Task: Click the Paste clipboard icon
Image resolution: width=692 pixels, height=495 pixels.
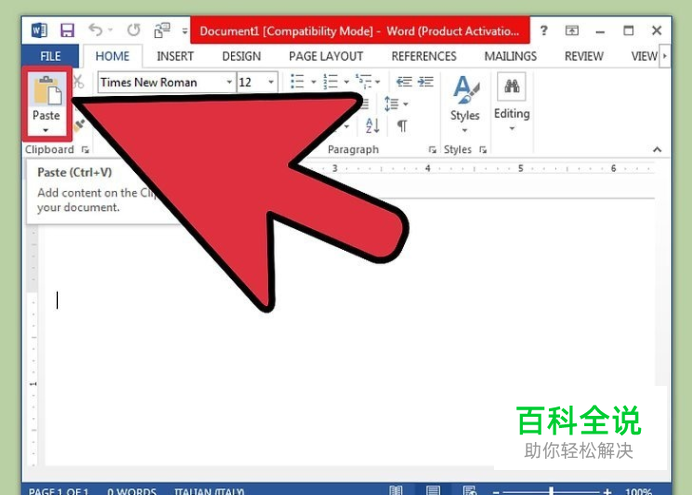Action: (x=48, y=90)
